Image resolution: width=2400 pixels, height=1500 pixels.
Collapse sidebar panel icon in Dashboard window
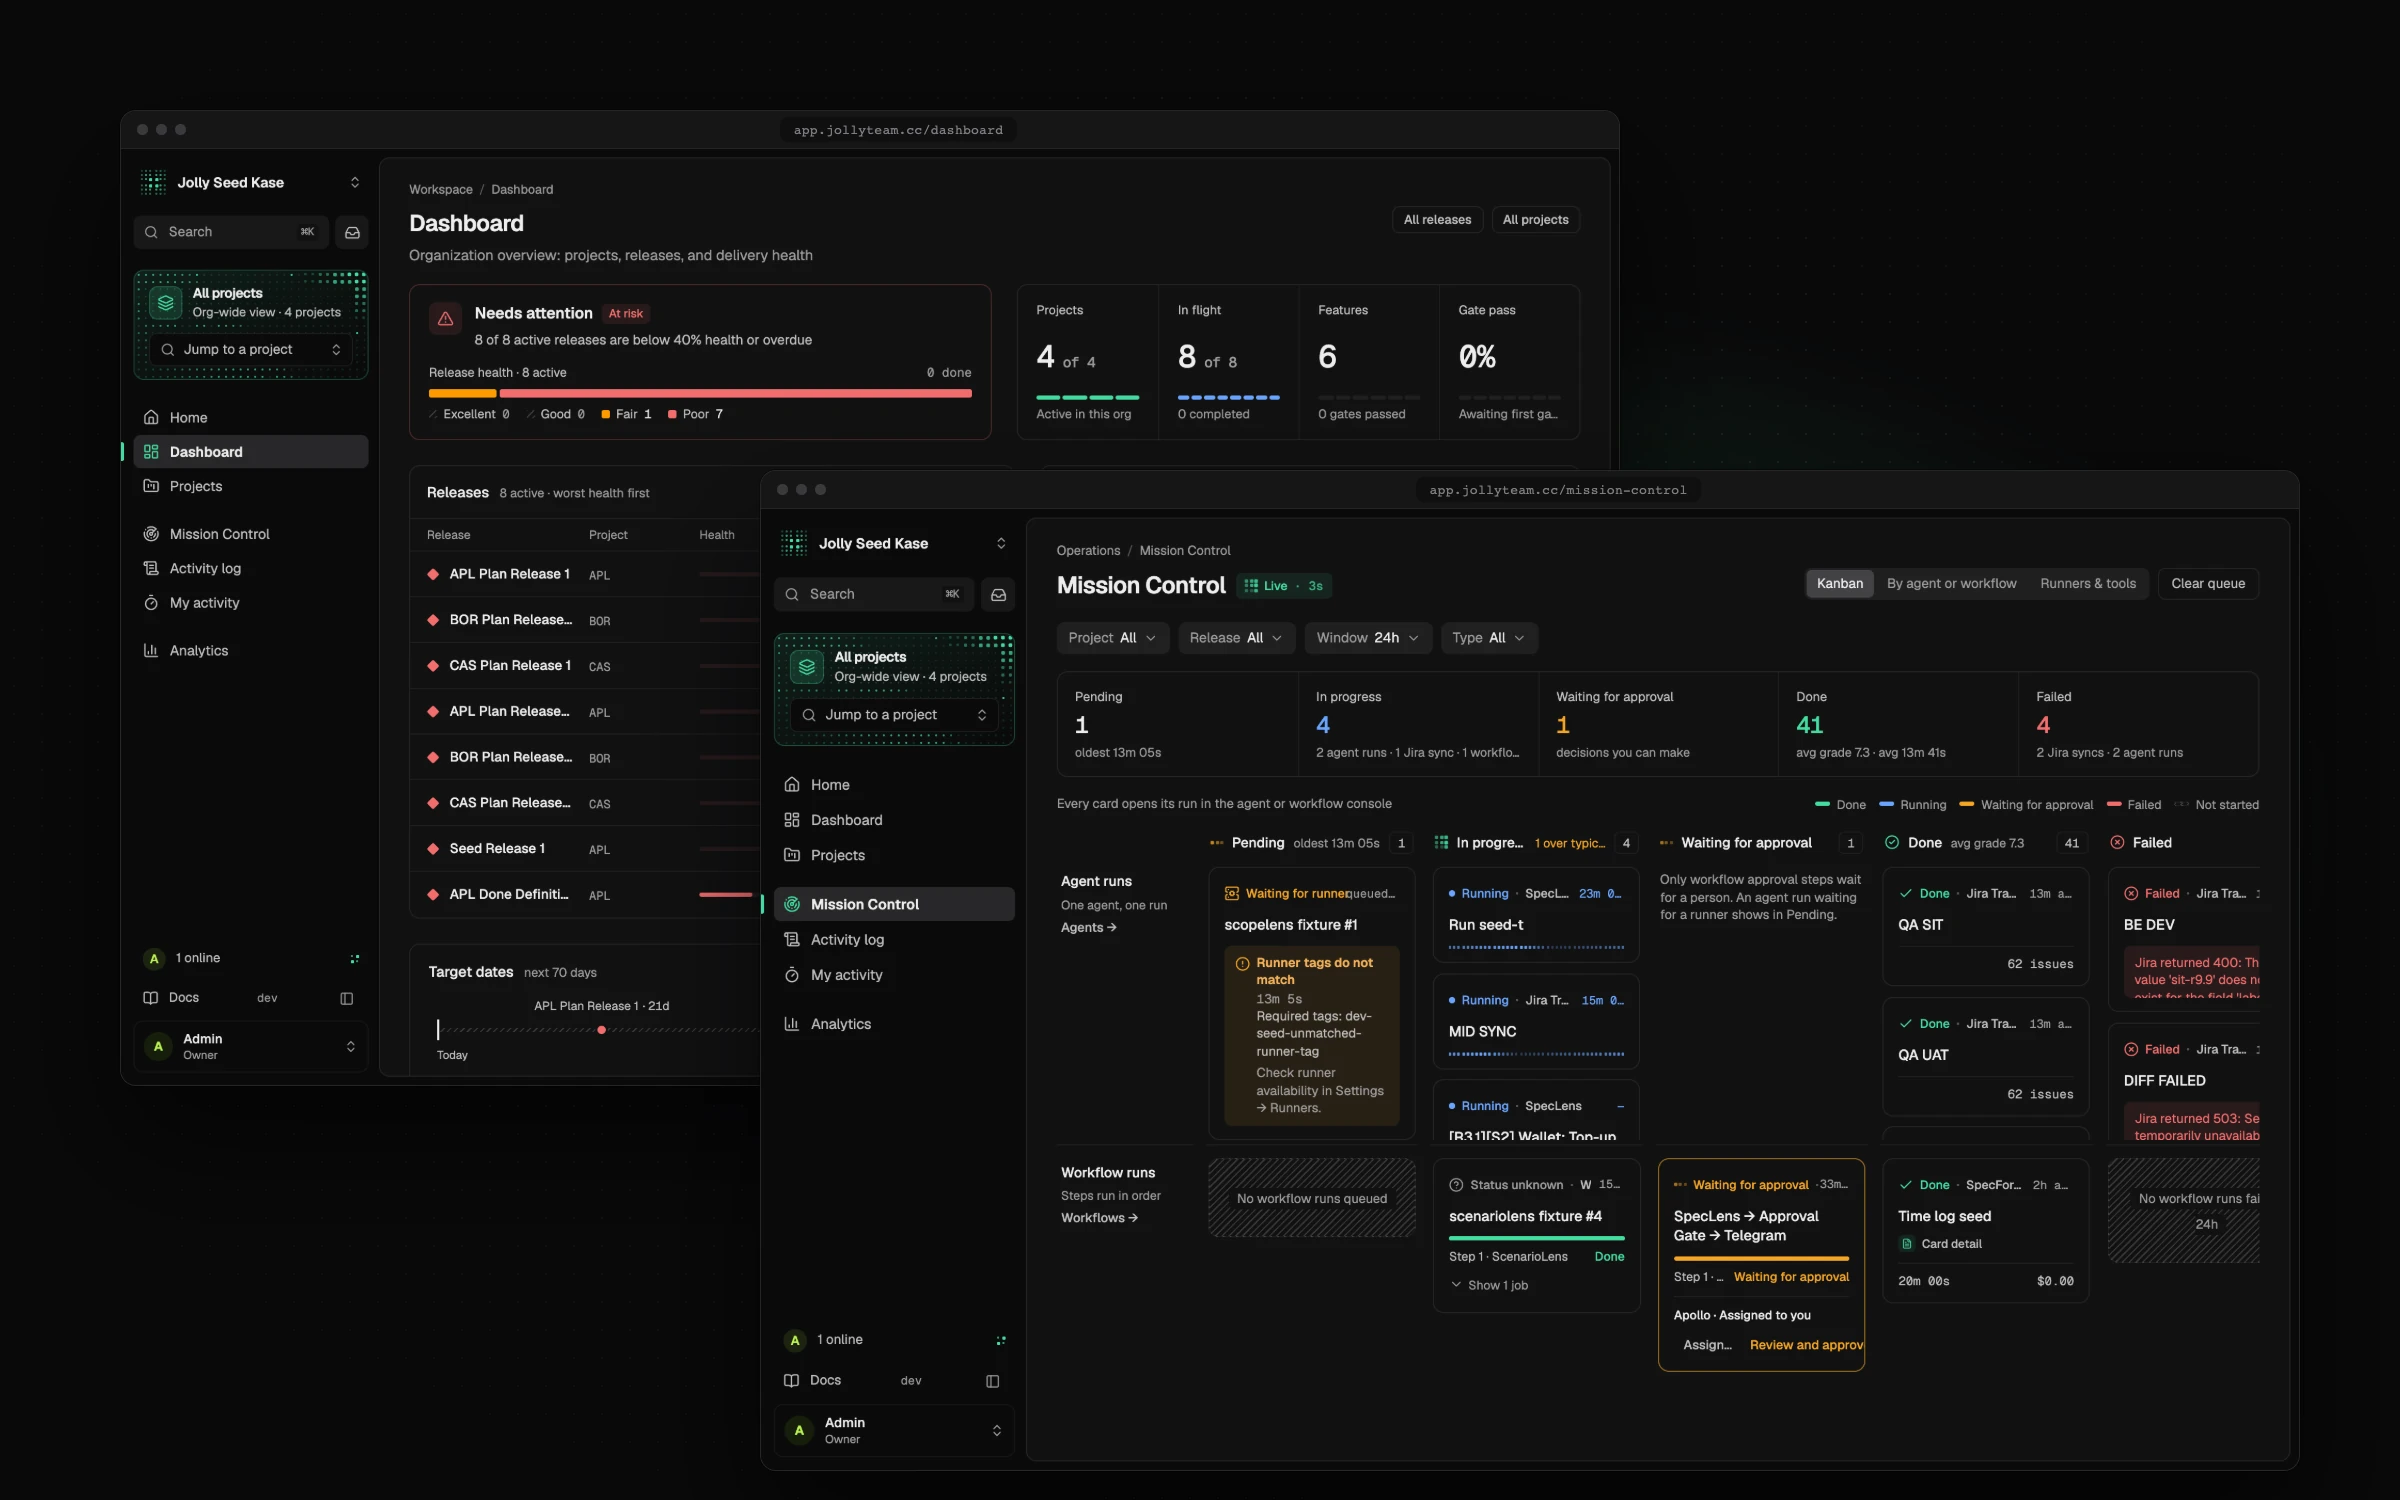[x=347, y=998]
